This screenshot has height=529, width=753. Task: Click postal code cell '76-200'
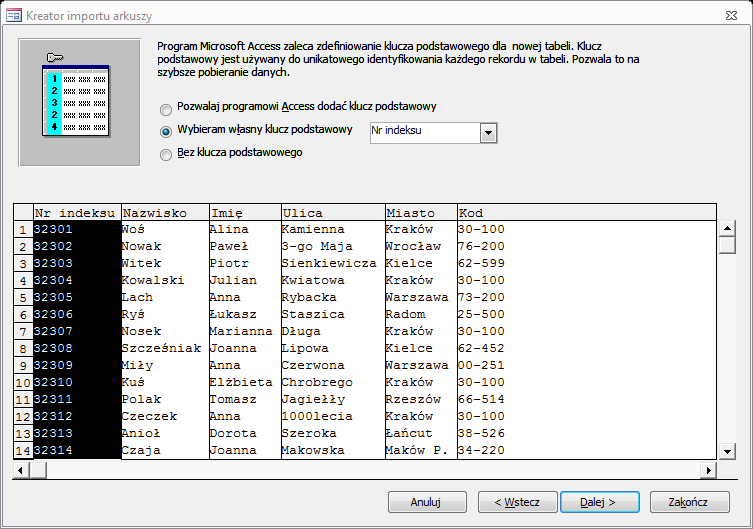(587, 246)
